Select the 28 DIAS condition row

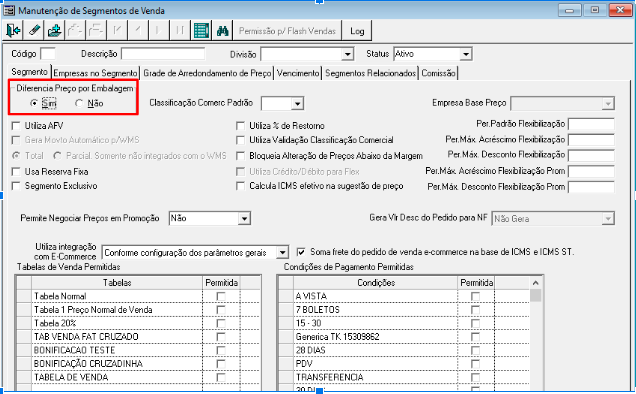[x=404, y=350]
